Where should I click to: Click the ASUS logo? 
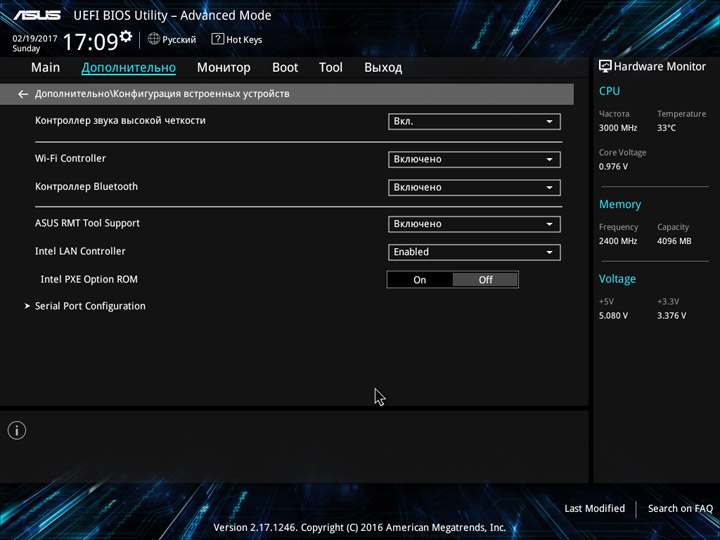point(37,15)
